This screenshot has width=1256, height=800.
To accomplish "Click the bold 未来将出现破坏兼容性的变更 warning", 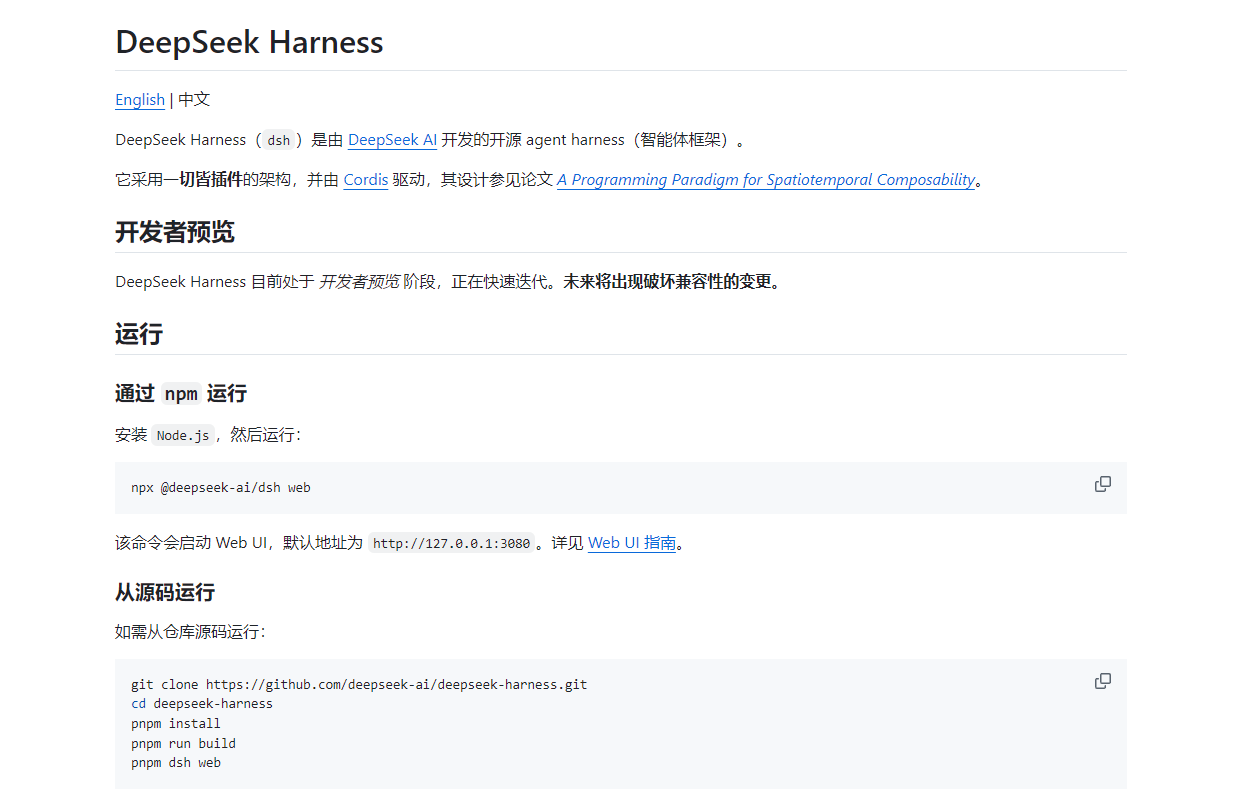I will [x=674, y=282].
